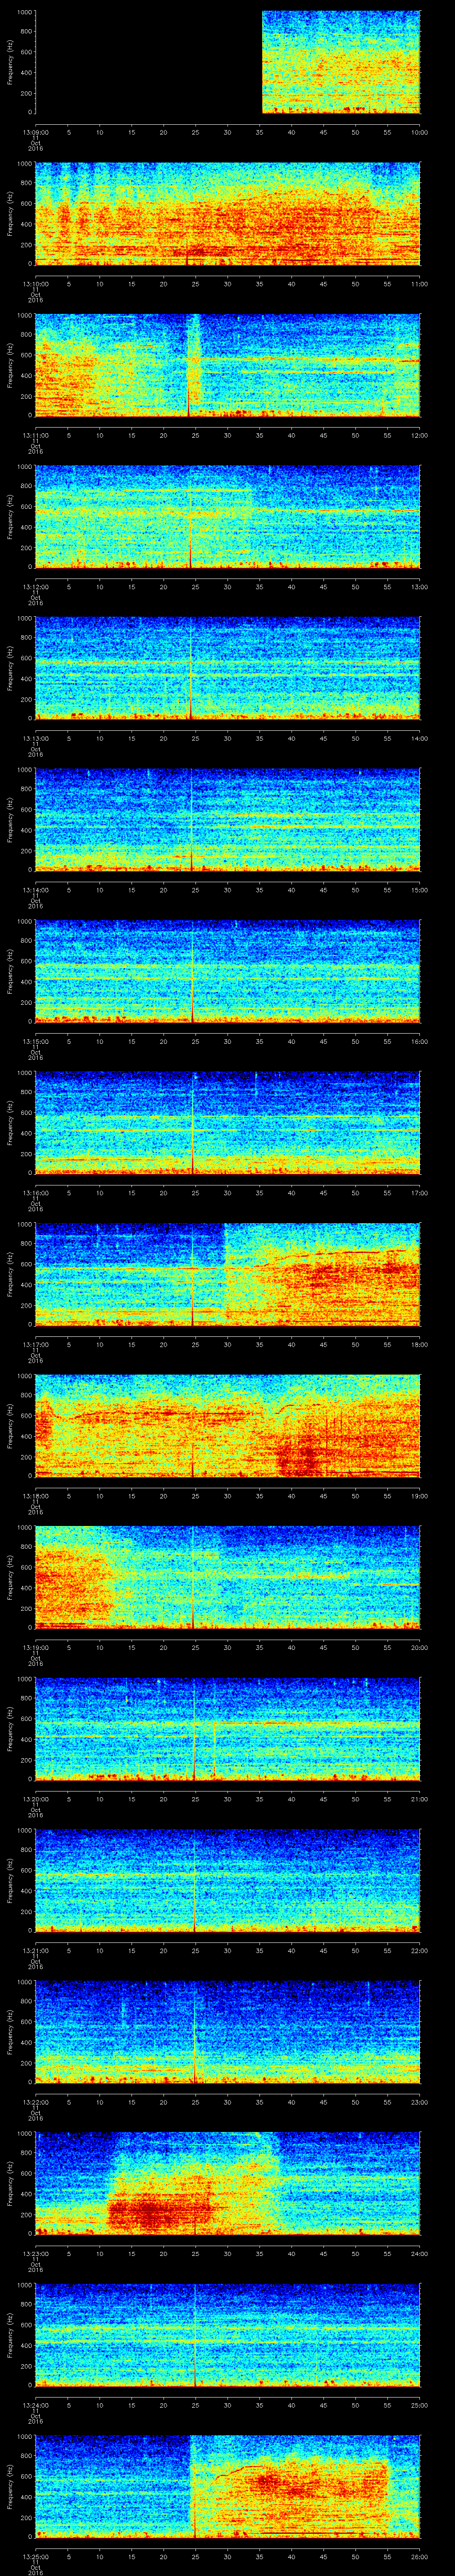Click the '13:21:00' time axis label
Screen dimensions: 455x2576
pyautogui.click(x=35, y=1950)
